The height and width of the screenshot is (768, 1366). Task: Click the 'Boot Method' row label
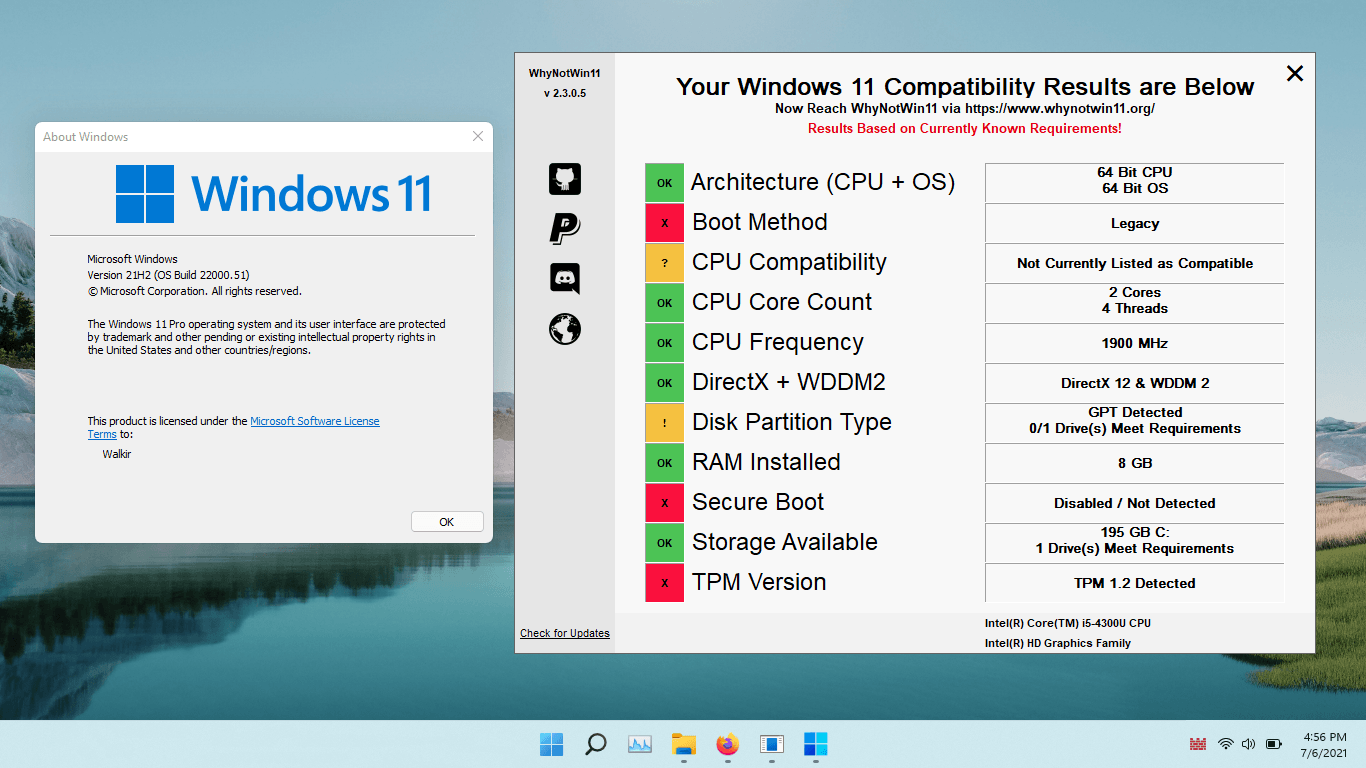[760, 222]
